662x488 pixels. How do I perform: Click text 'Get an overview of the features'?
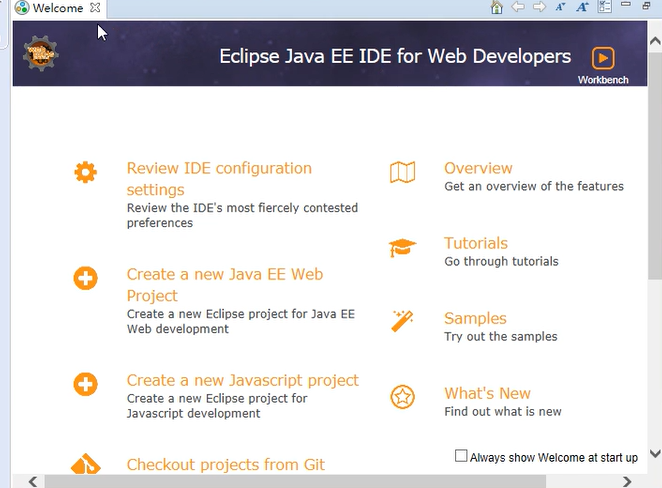[534, 186]
